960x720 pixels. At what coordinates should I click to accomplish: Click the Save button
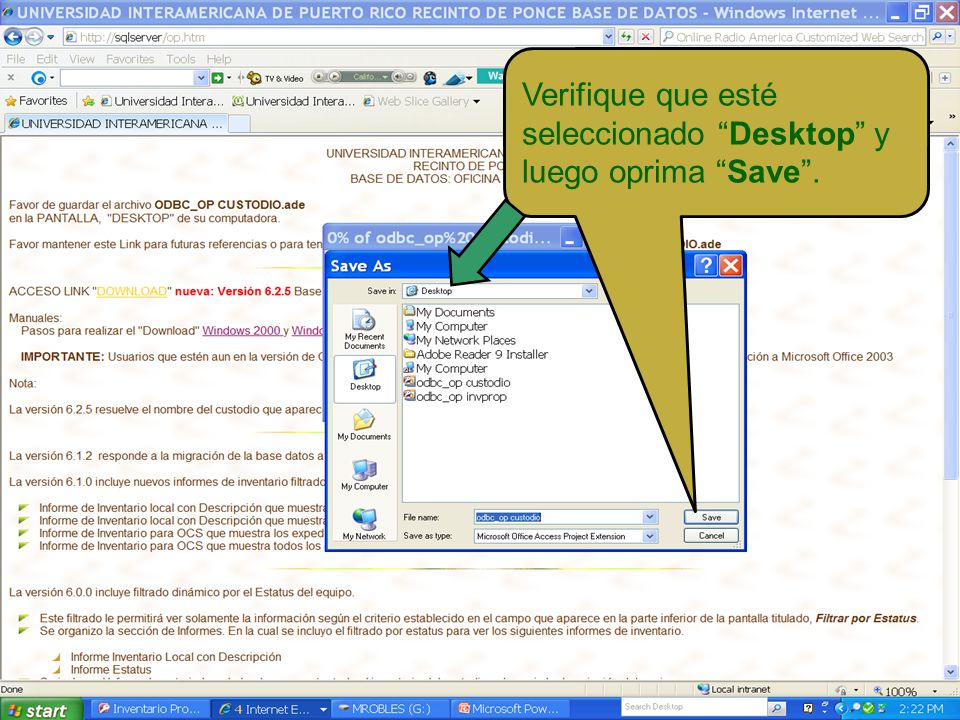click(x=711, y=517)
